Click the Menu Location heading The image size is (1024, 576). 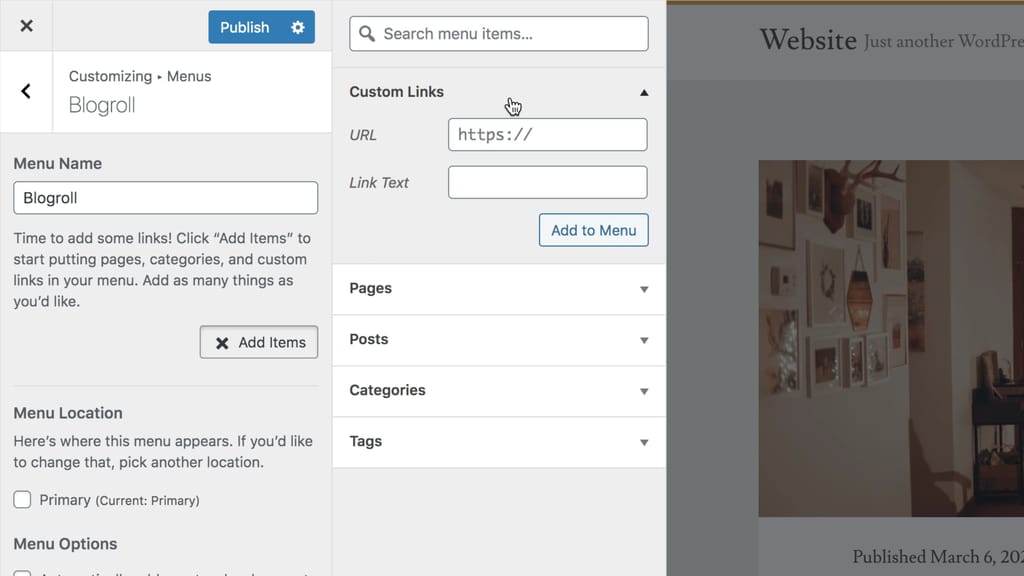pos(68,413)
